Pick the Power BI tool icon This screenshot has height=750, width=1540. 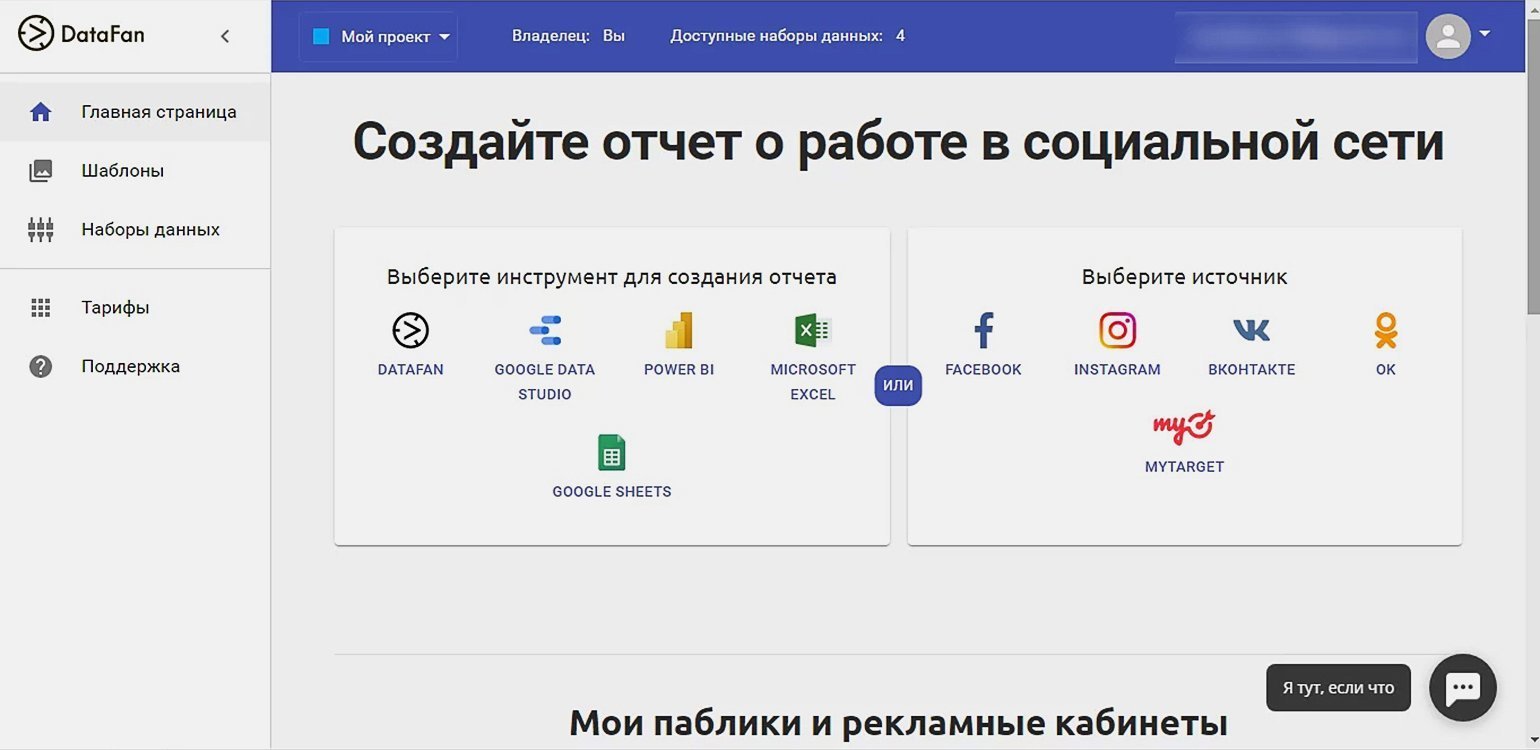click(678, 331)
